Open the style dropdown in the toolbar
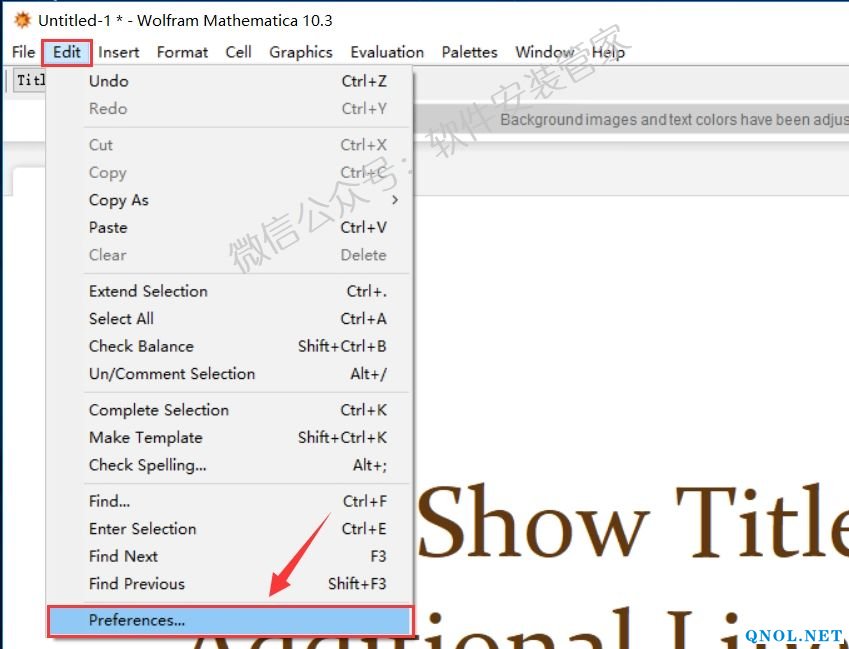The height and width of the screenshot is (649, 849). tap(28, 81)
